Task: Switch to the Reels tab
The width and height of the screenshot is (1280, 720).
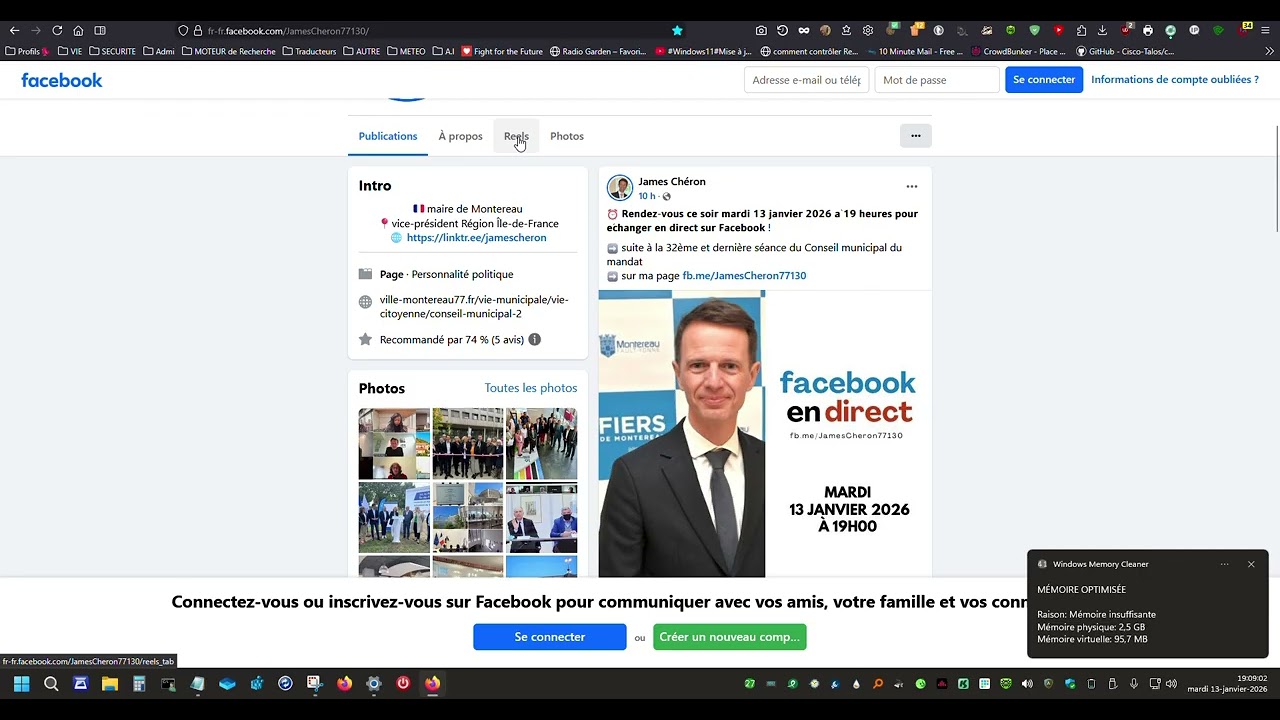Action: point(516,136)
